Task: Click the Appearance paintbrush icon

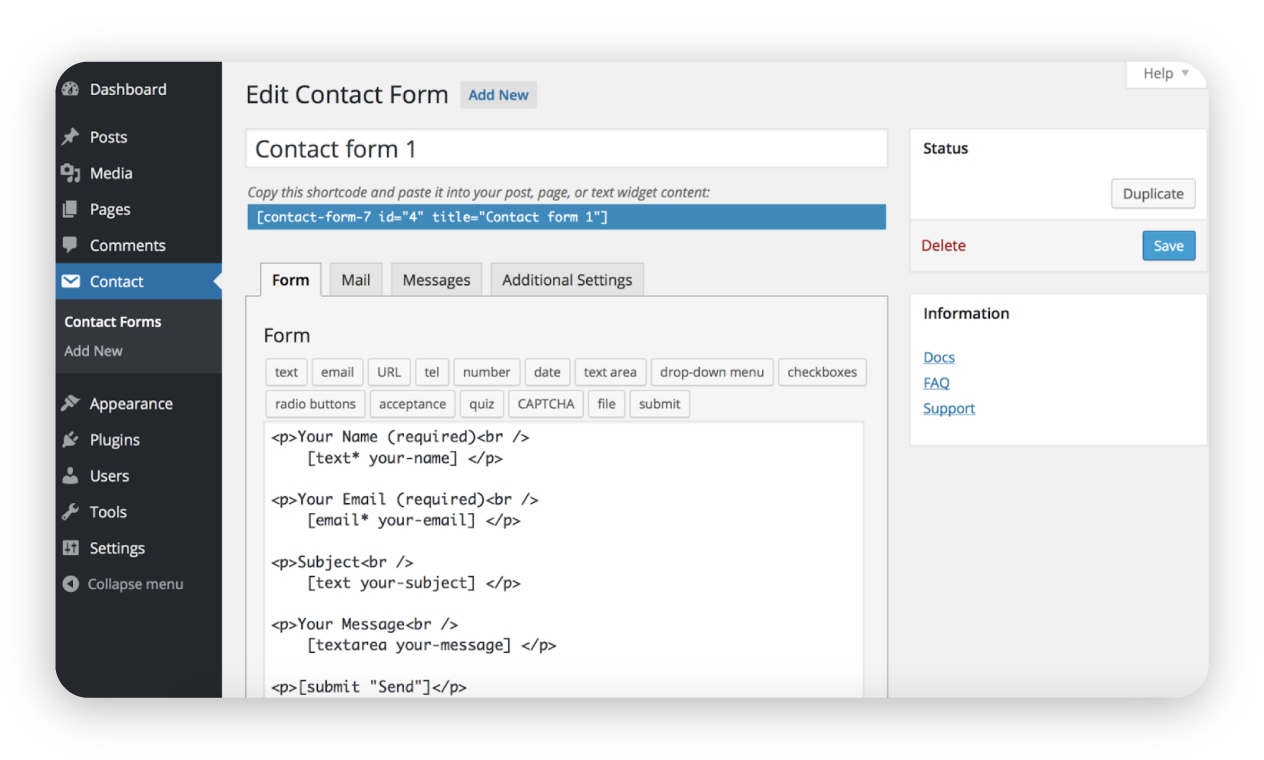Action: pyautogui.click(x=70, y=404)
